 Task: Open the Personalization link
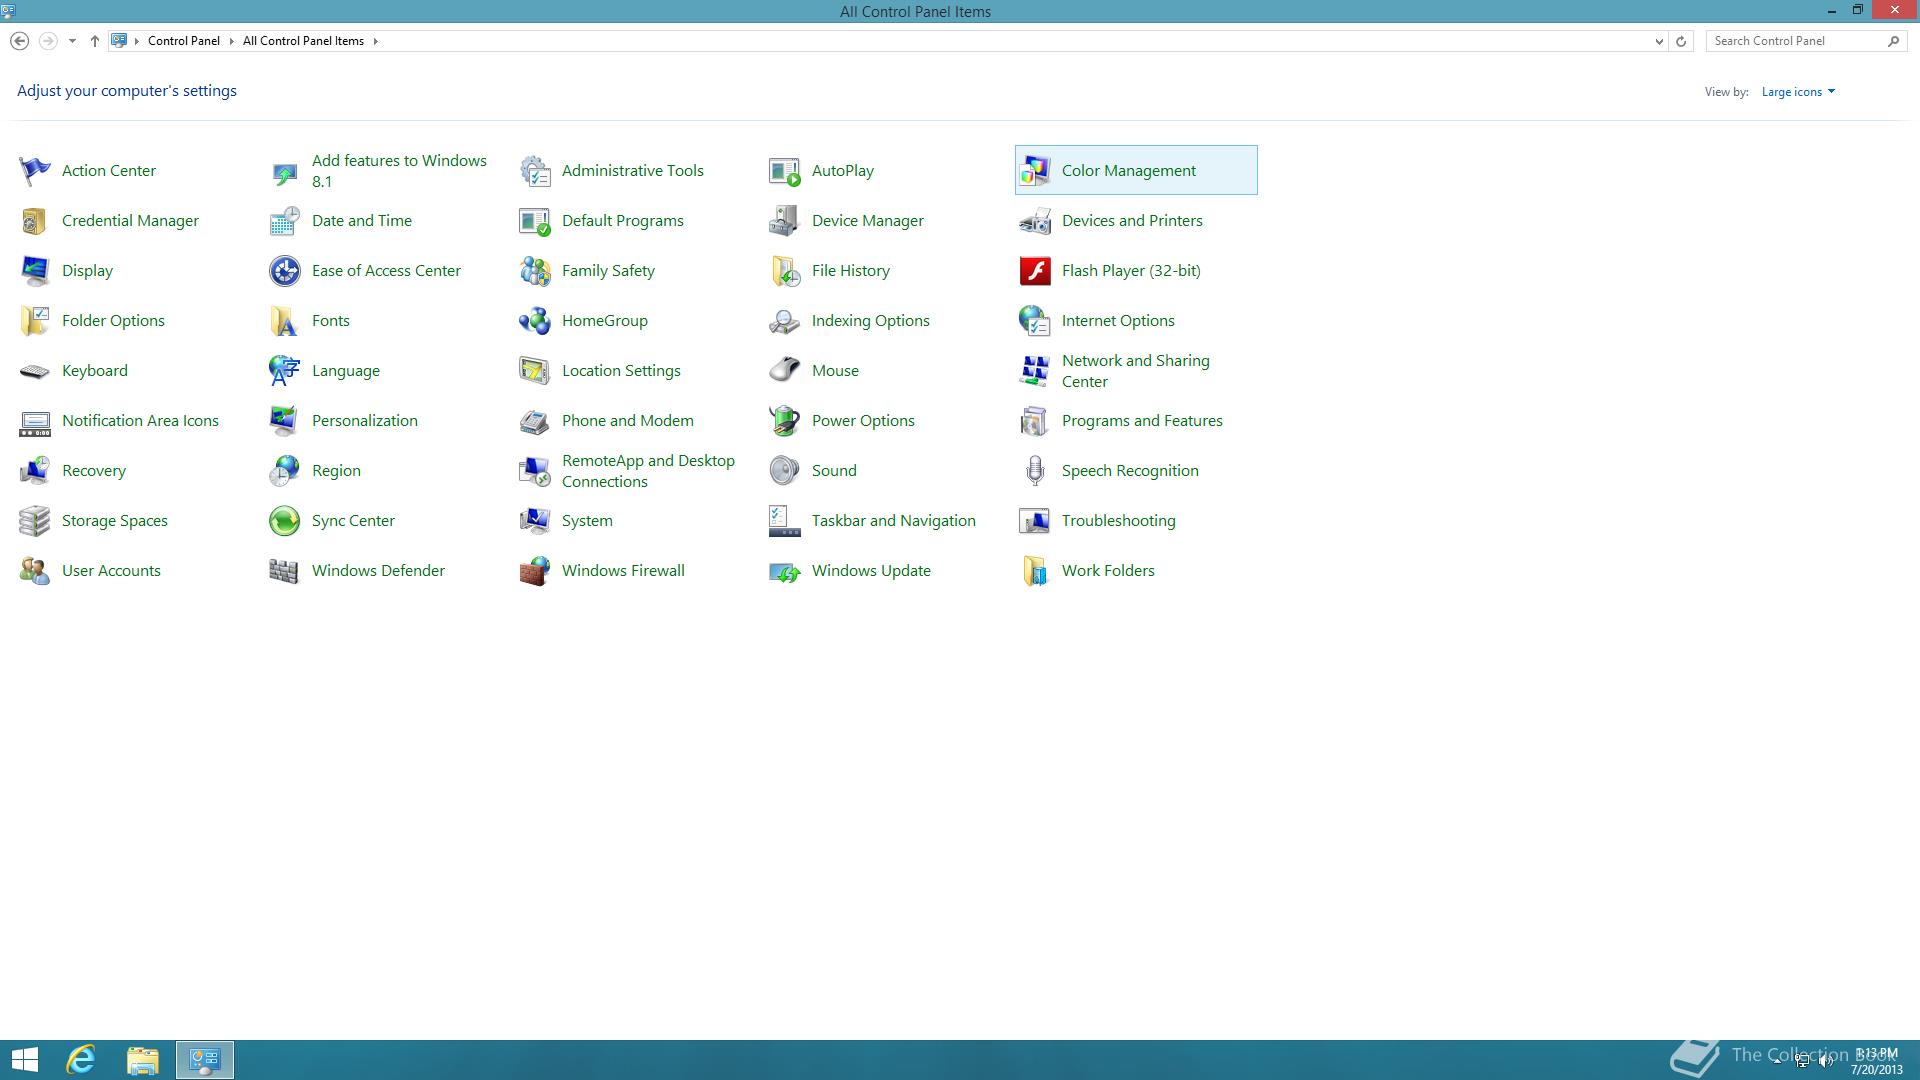pyautogui.click(x=365, y=421)
